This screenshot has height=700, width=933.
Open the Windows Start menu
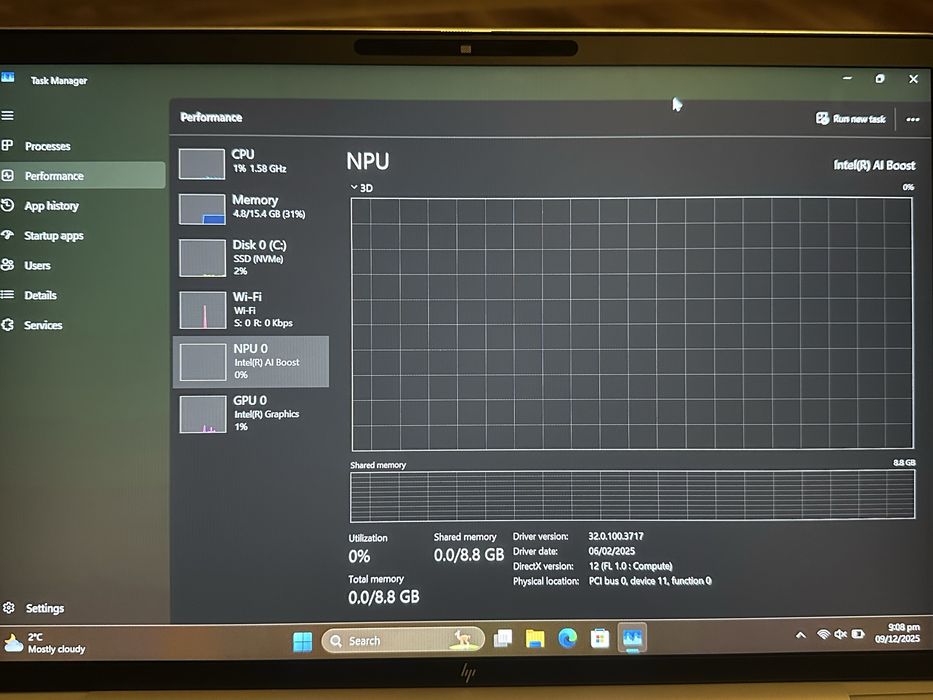coord(303,642)
